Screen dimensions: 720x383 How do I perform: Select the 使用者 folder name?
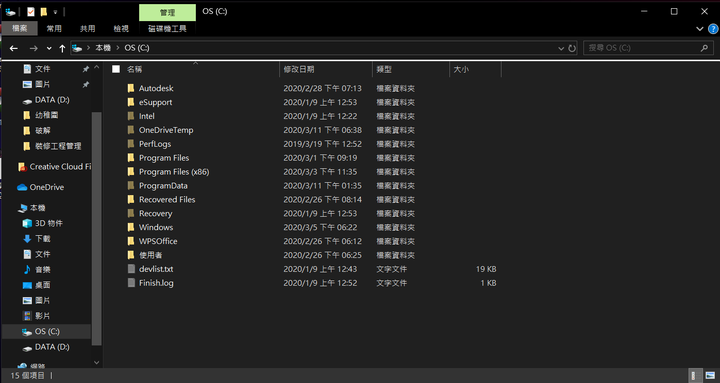pyautogui.click(x=151, y=255)
